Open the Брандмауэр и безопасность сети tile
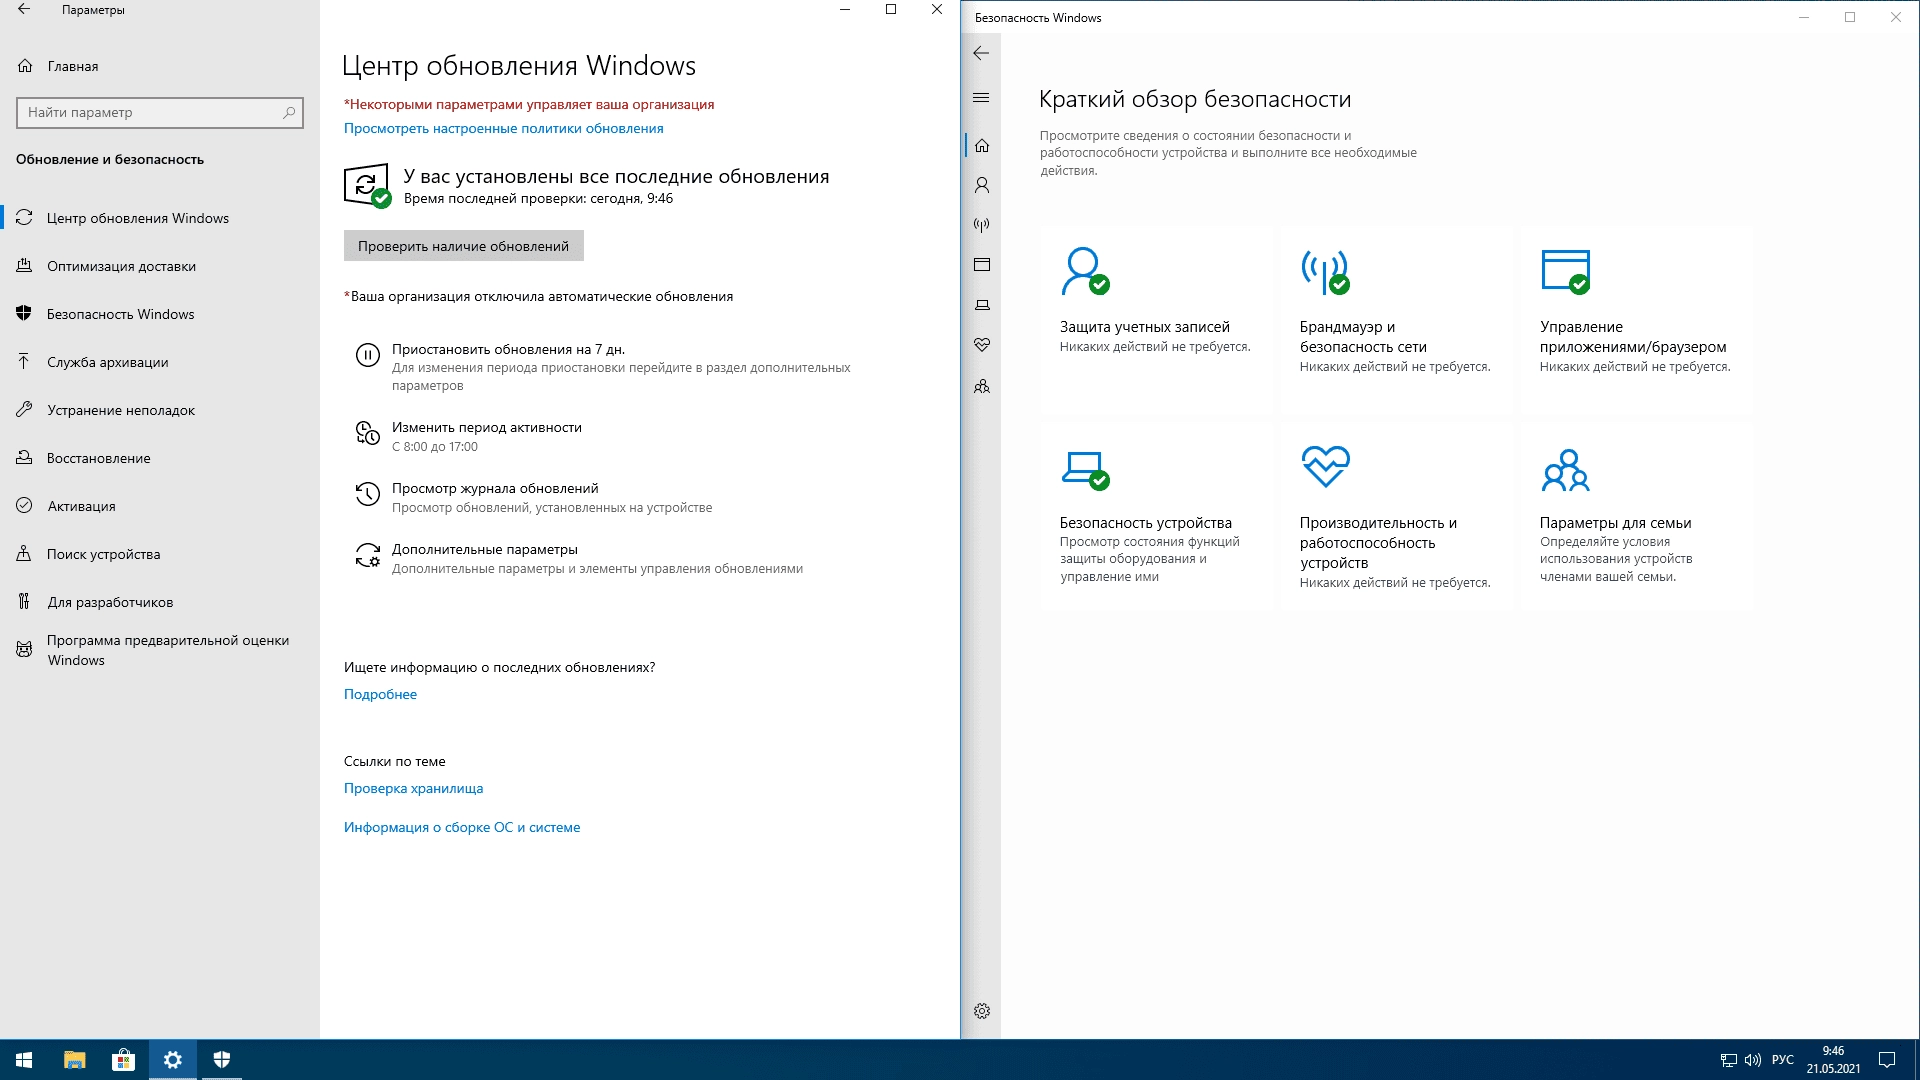Screen dimensions: 1920x1080 [1396, 320]
